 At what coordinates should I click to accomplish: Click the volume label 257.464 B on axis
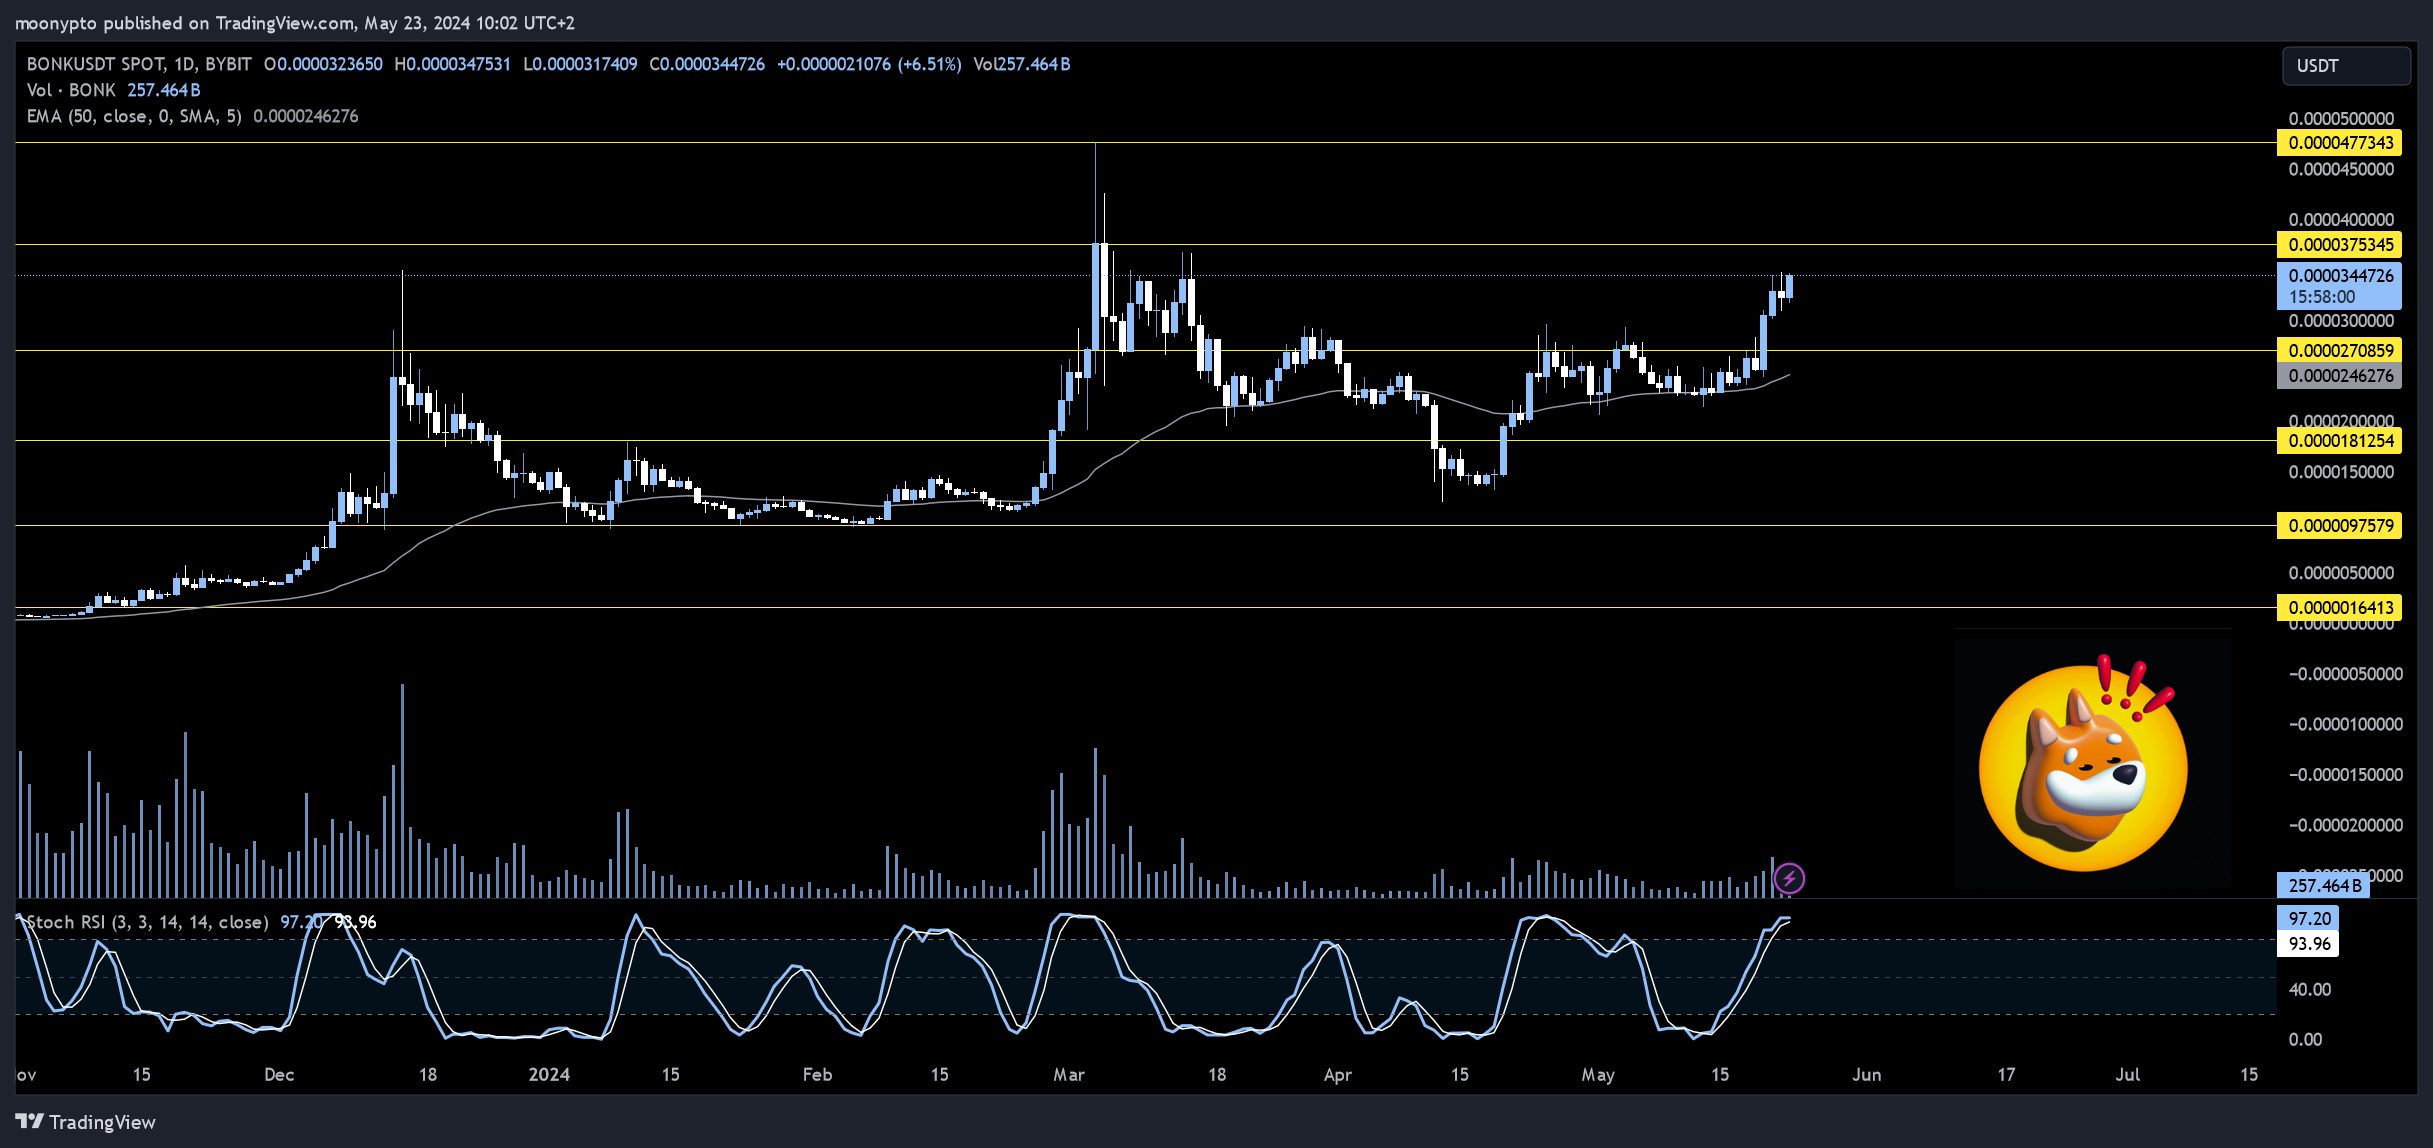click(2324, 886)
